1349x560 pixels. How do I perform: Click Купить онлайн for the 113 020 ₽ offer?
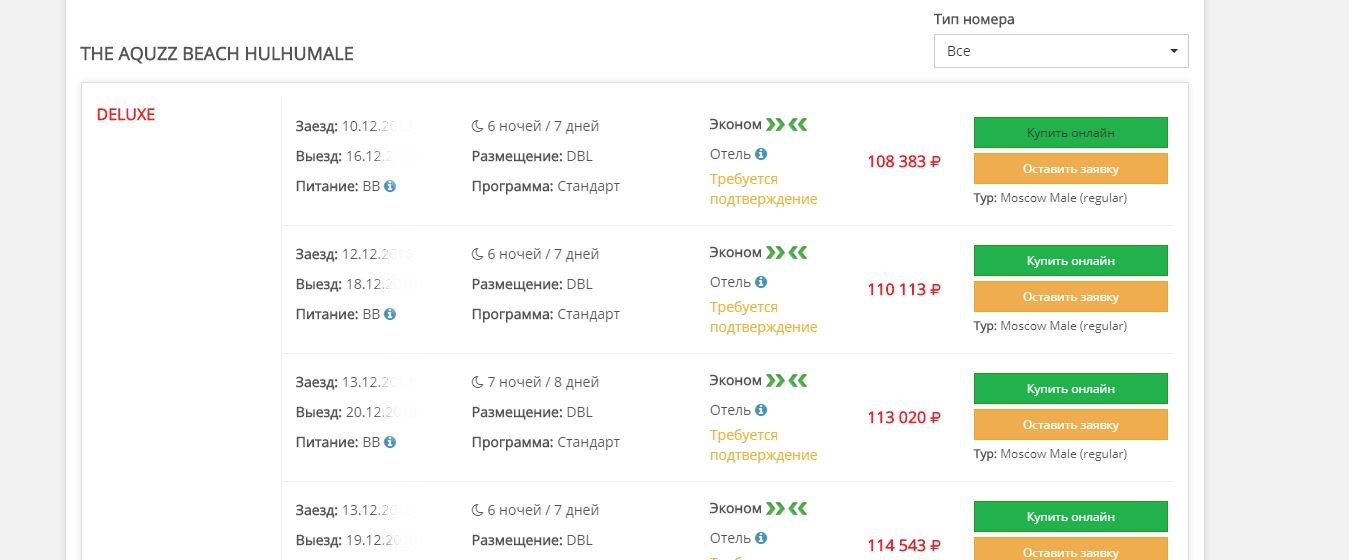1070,388
